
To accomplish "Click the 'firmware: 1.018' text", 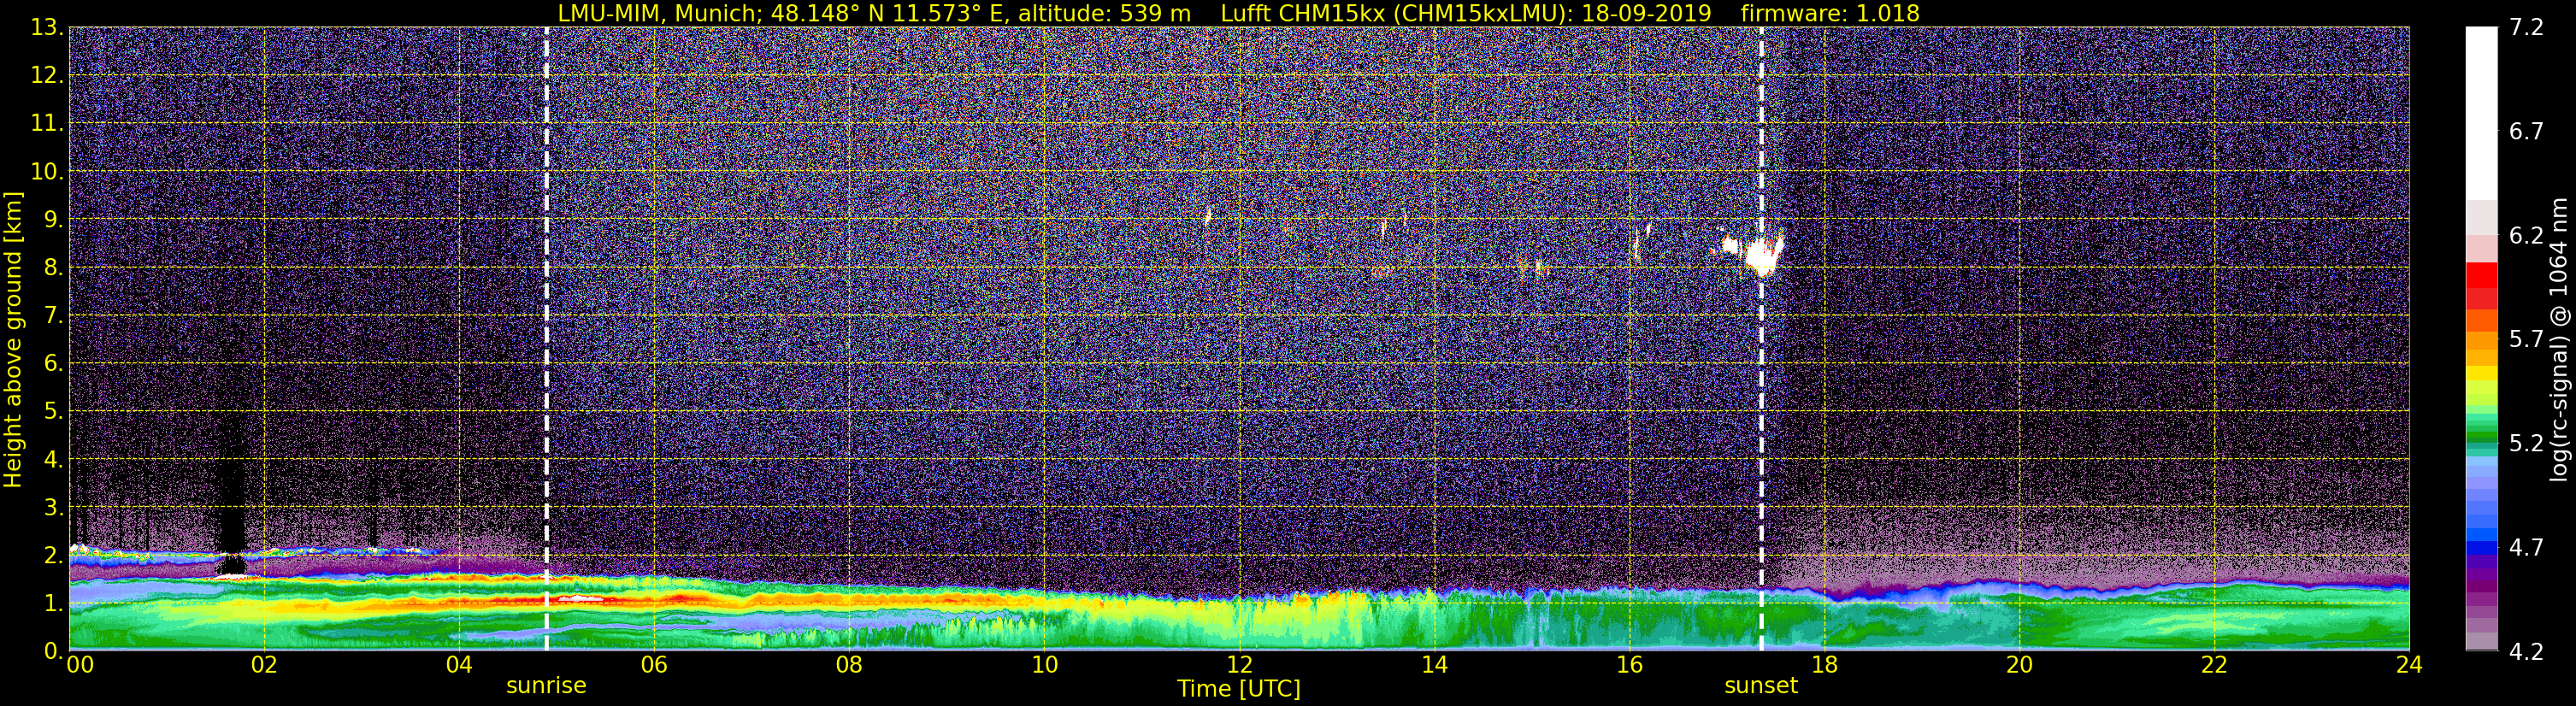I will pyautogui.click(x=1830, y=13).
